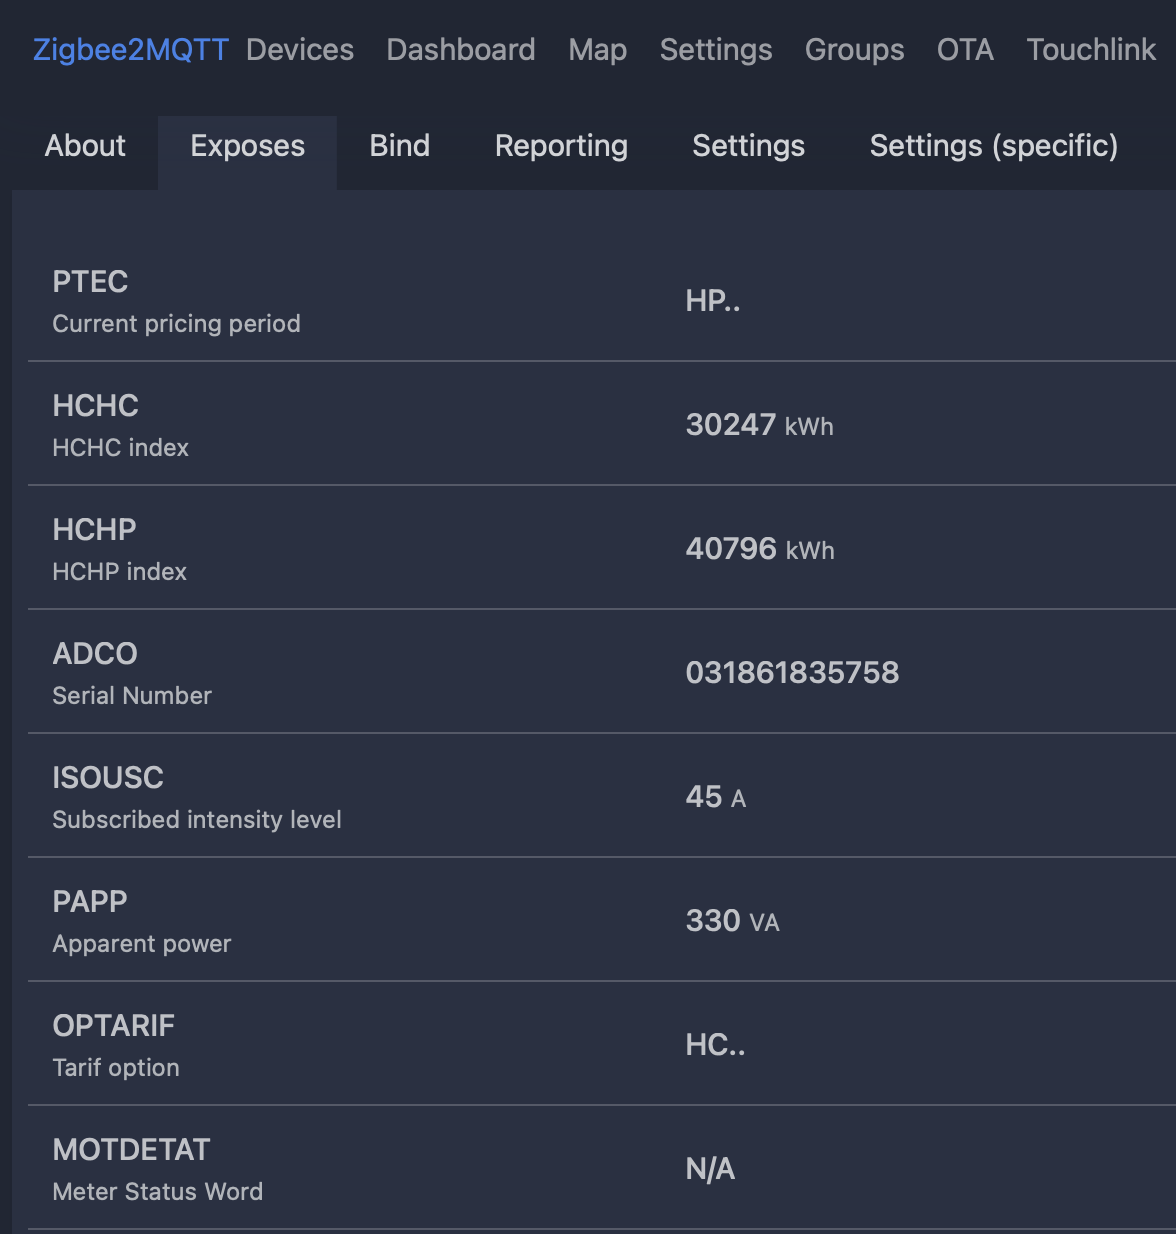Go to the Dashboard page
Viewport: 1176px width, 1234px height.
[461, 50]
